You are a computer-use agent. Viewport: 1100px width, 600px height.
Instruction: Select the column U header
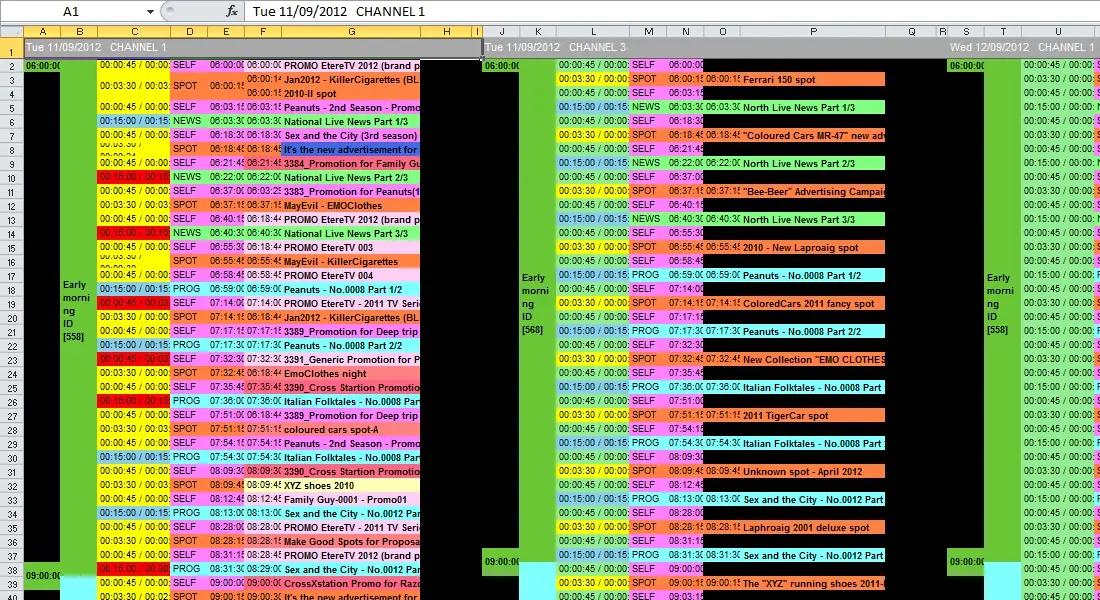coord(1059,32)
